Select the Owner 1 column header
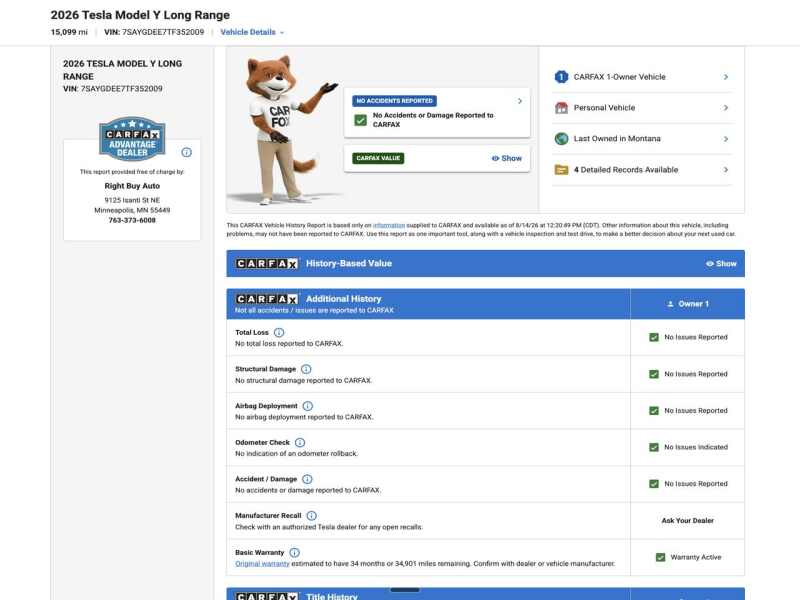The image size is (800, 600). [x=688, y=304]
